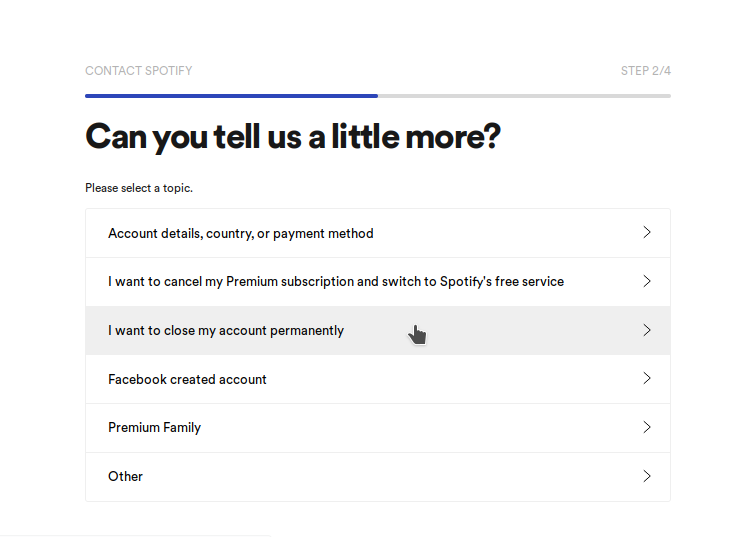
Task: Click the Contact Spotify header label
Action: [x=139, y=71]
